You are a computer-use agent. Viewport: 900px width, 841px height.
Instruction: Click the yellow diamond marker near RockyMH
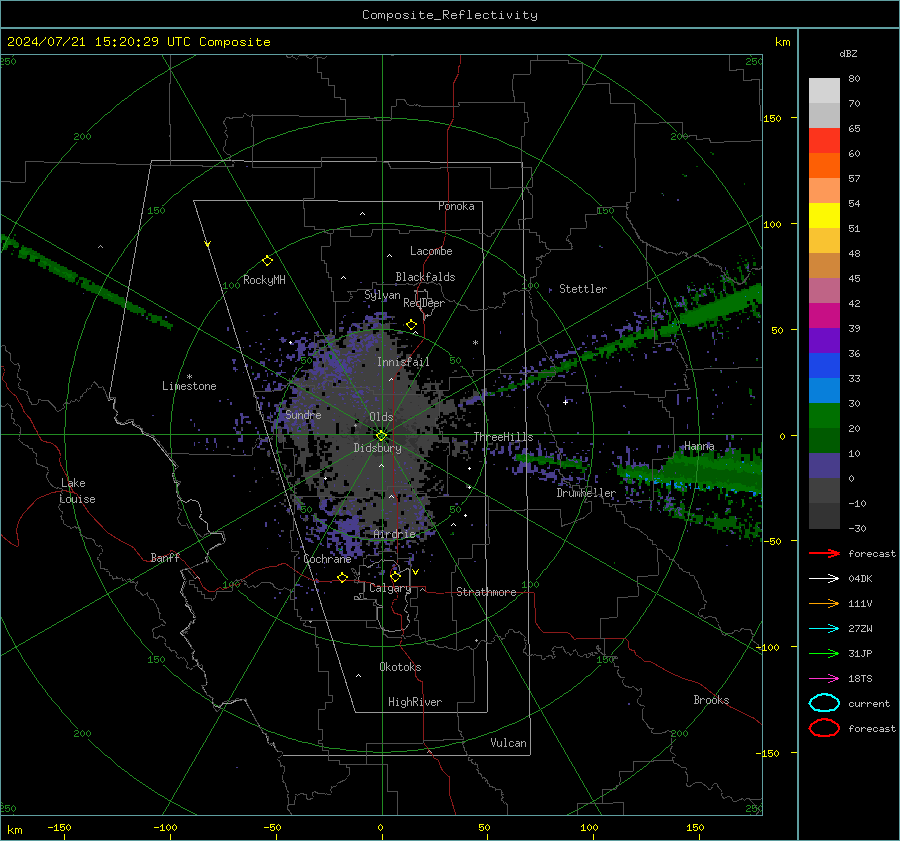[267, 261]
